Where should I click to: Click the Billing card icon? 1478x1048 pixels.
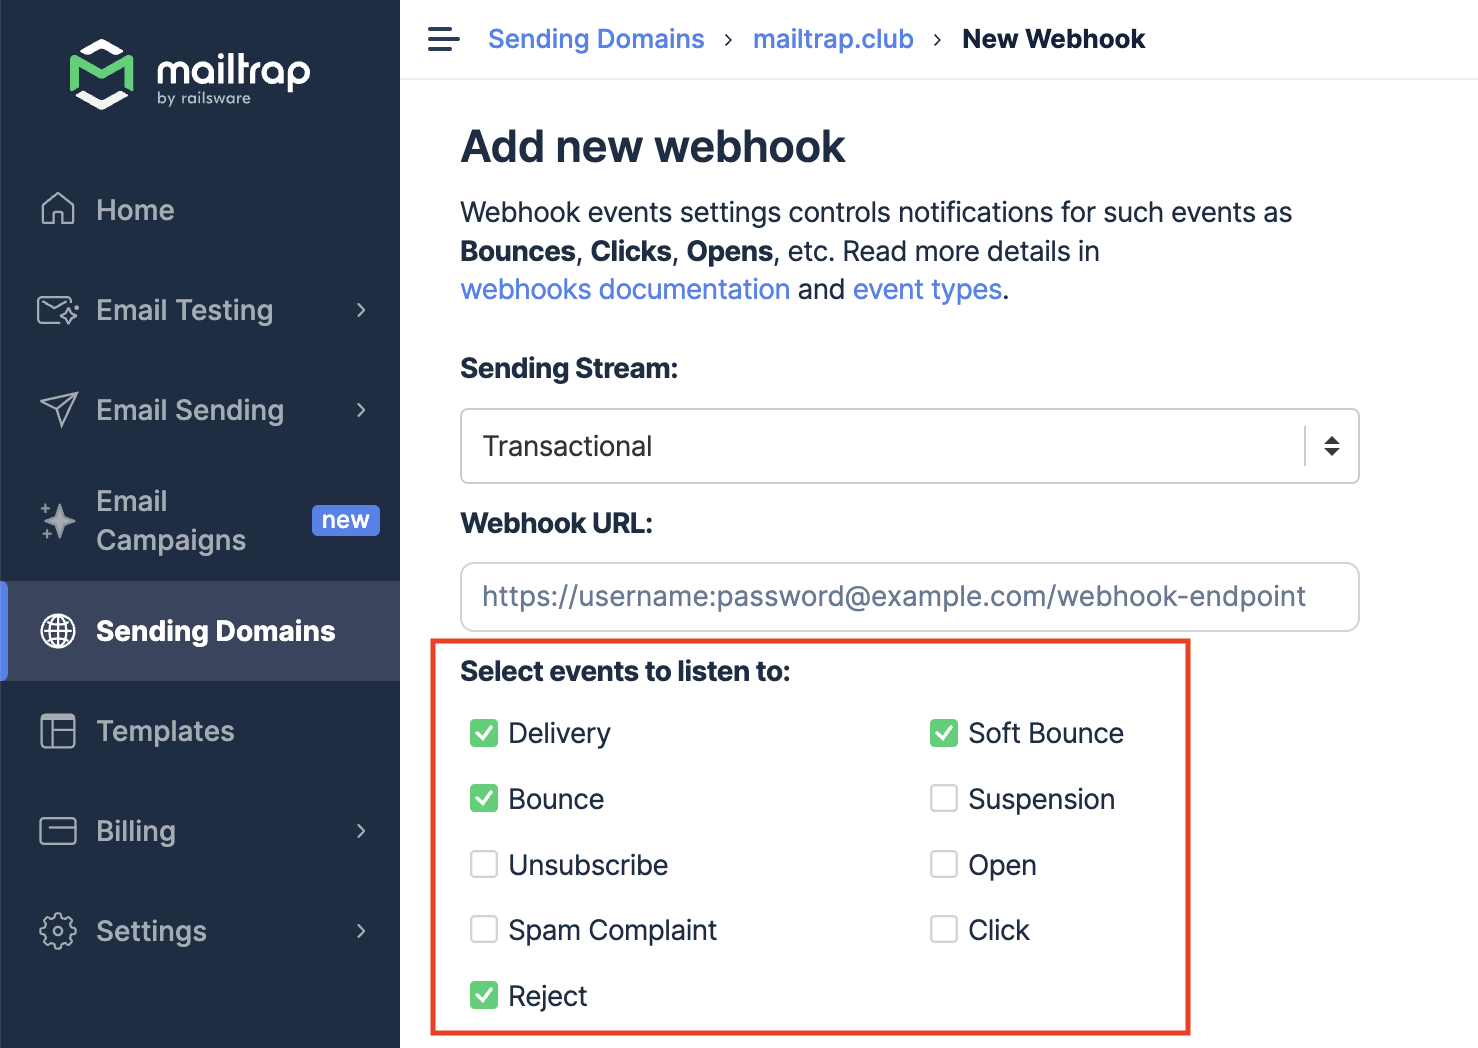pos(58,831)
